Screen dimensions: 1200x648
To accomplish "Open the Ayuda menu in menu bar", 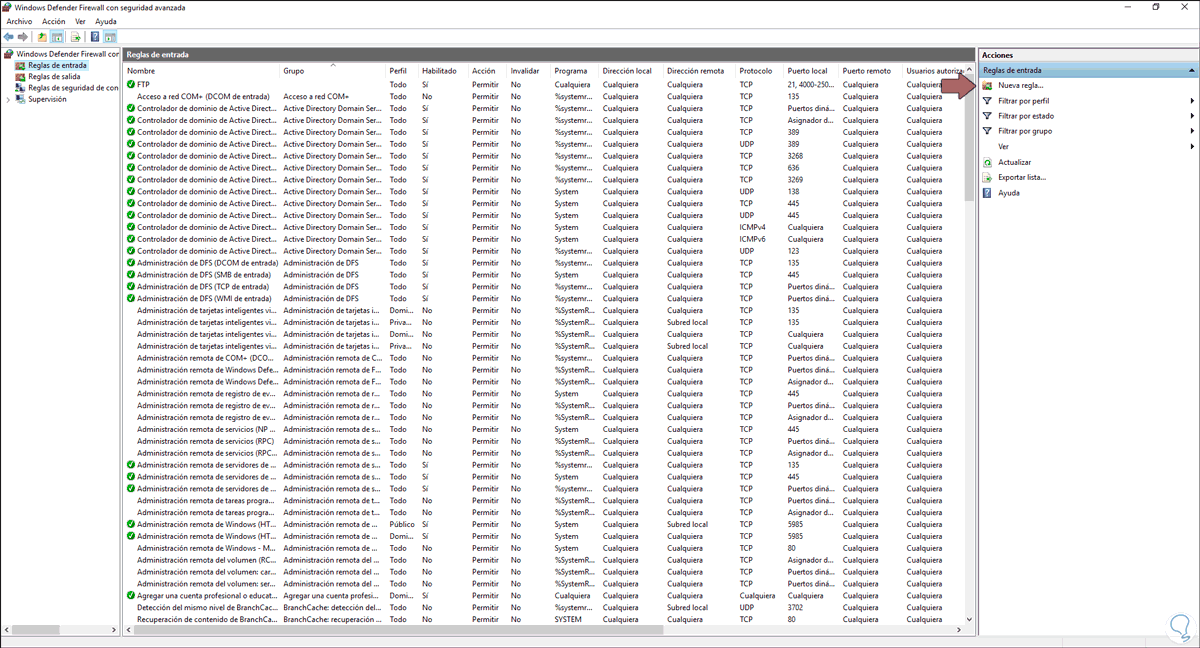I will point(105,21).
